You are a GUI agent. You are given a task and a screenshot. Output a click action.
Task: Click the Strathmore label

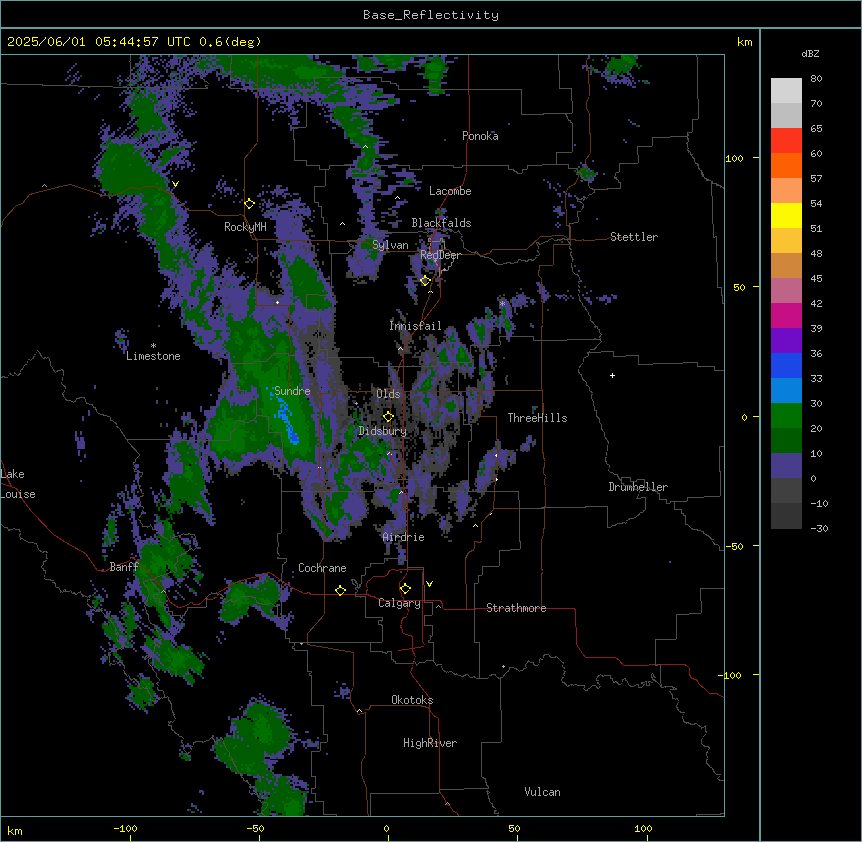[516, 608]
